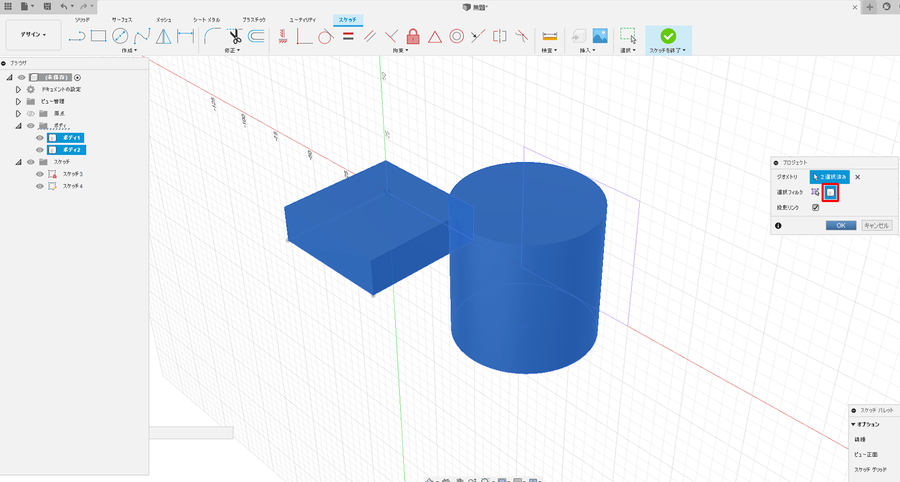This screenshot has height=482, width=900.
Task: Expand the 原点 tree node
Action: pyautogui.click(x=18, y=114)
